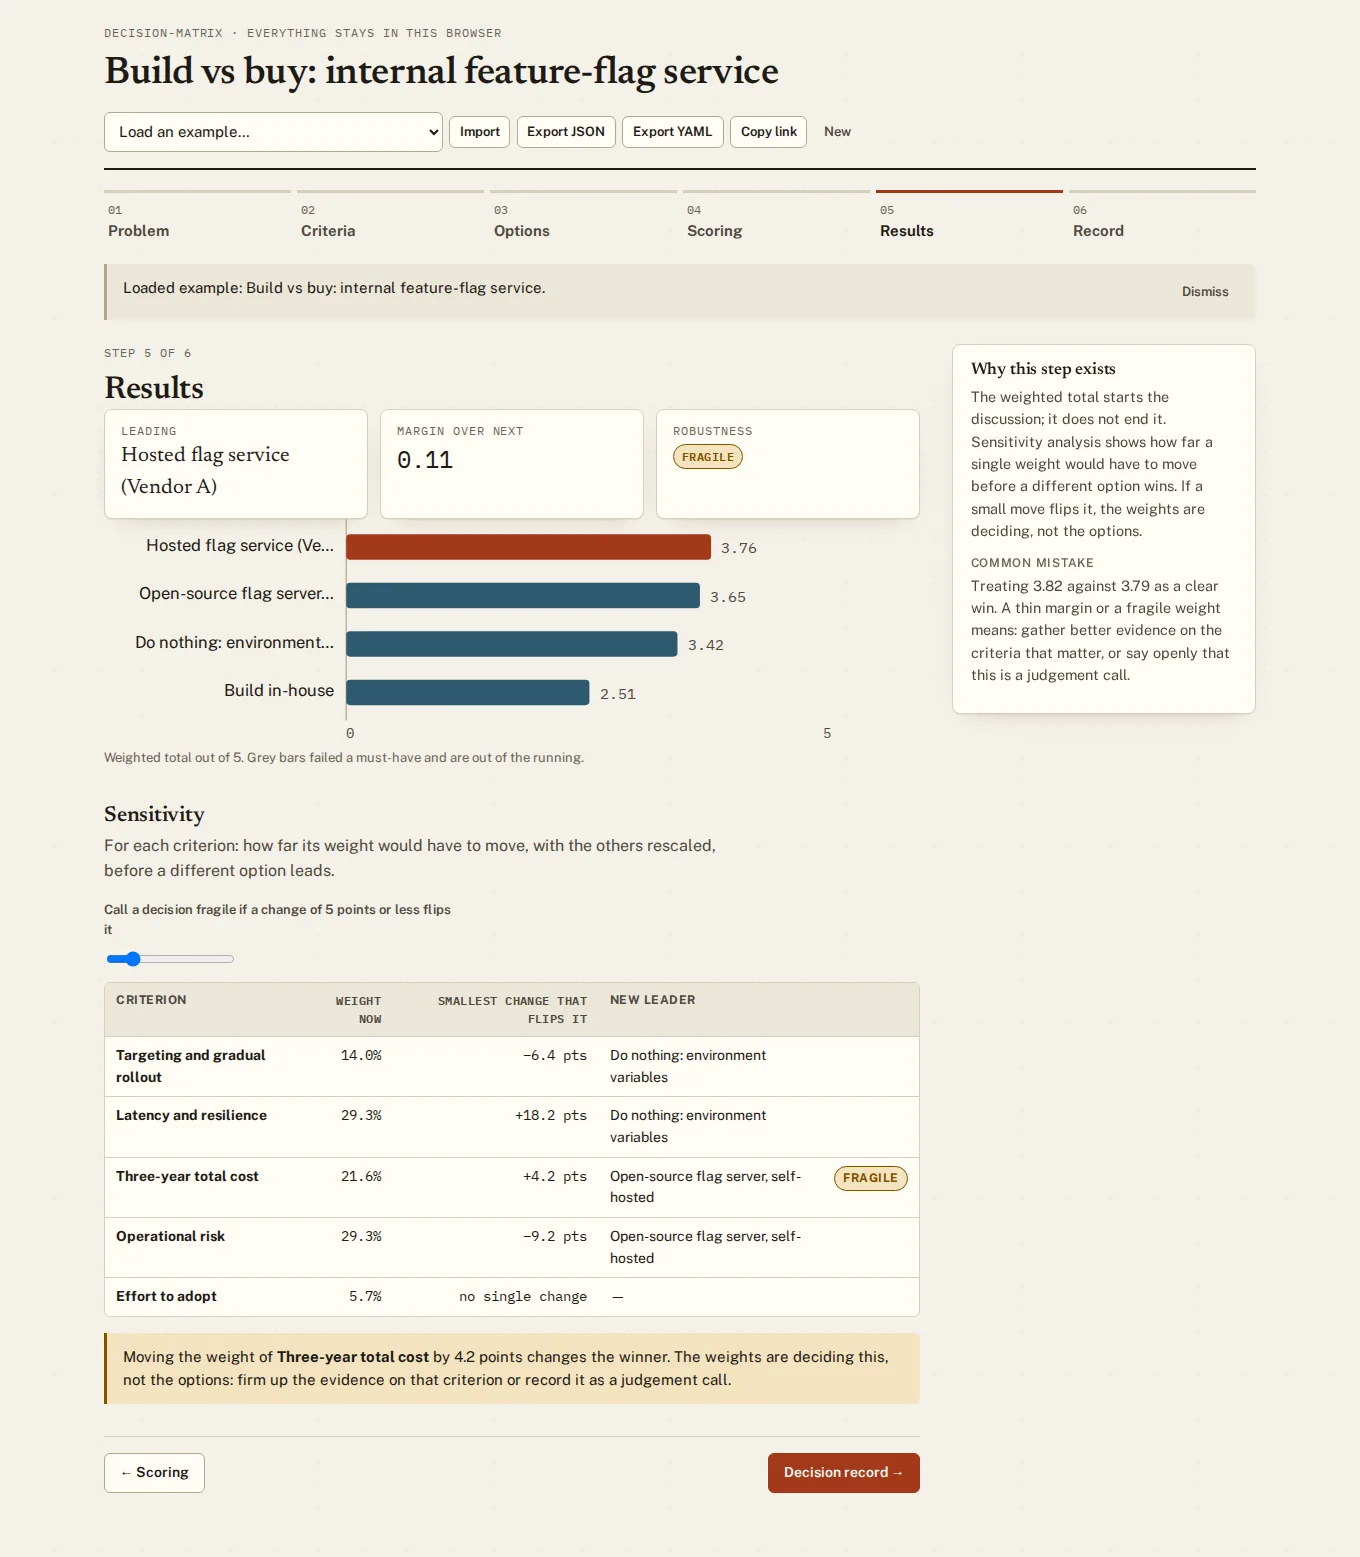The width and height of the screenshot is (1360, 1557).
Task: Click the FRAGILE badge in the Robustness card
Action: click(x=708, y=457)
